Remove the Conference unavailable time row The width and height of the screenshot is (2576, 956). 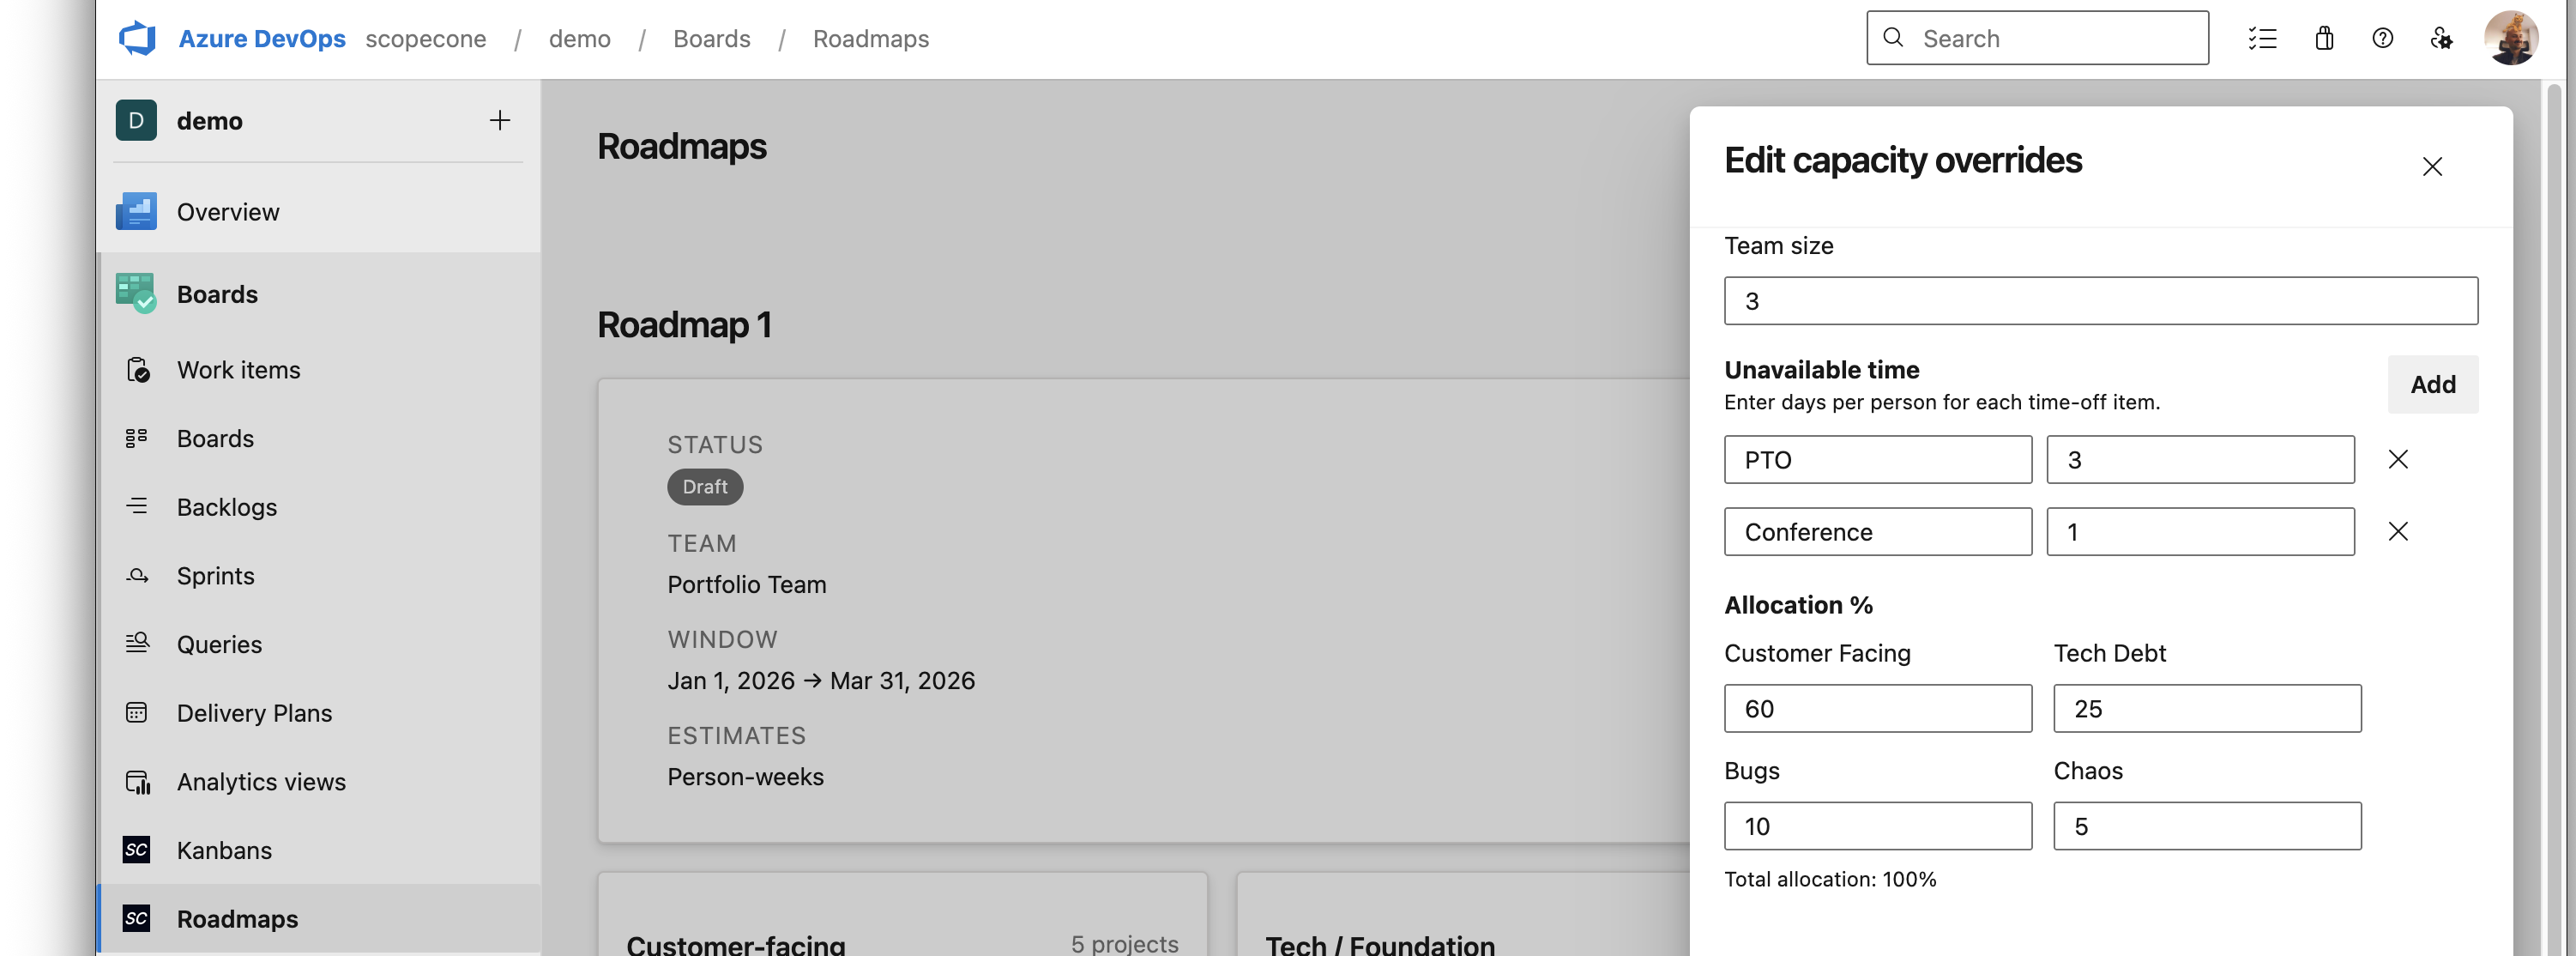tap(2397, 531)
